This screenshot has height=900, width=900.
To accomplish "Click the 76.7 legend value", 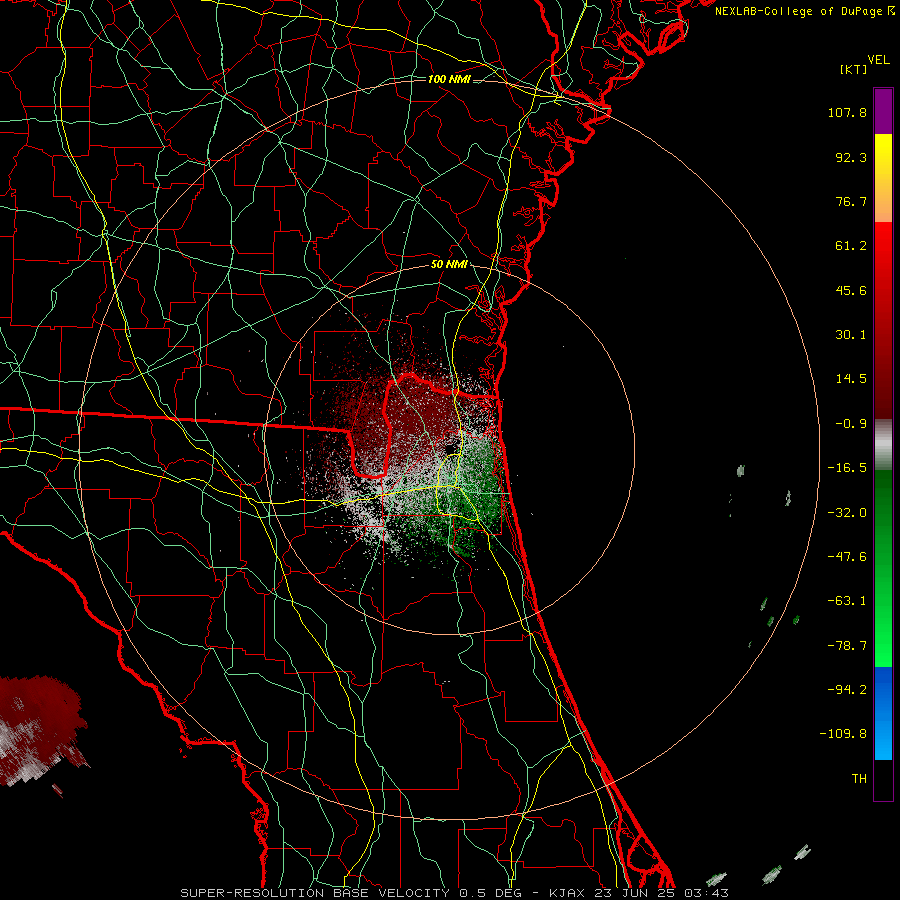I will [851, 201].
